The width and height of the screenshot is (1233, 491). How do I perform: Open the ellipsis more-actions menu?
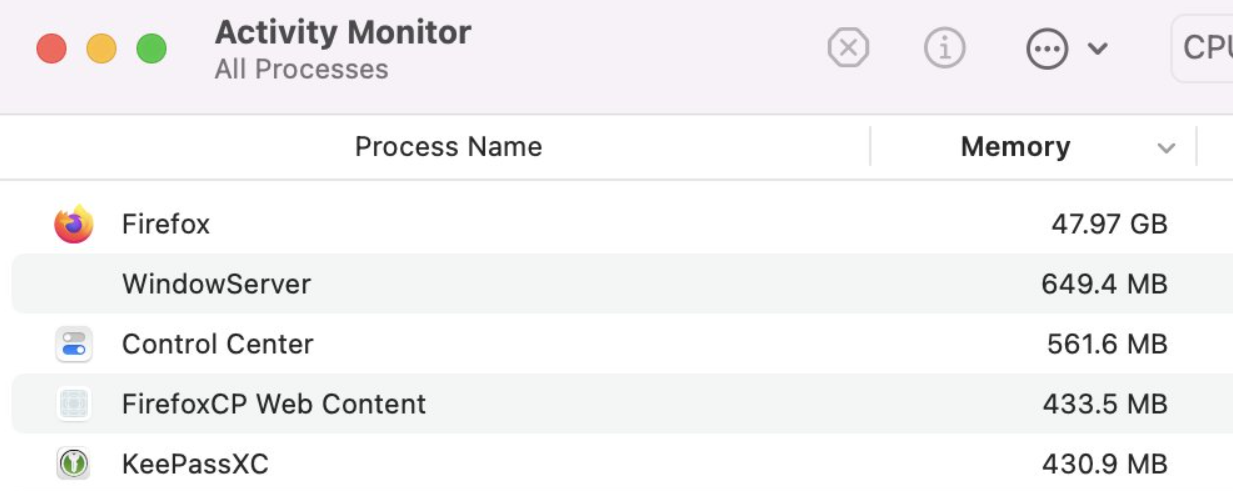point(1047,48)
